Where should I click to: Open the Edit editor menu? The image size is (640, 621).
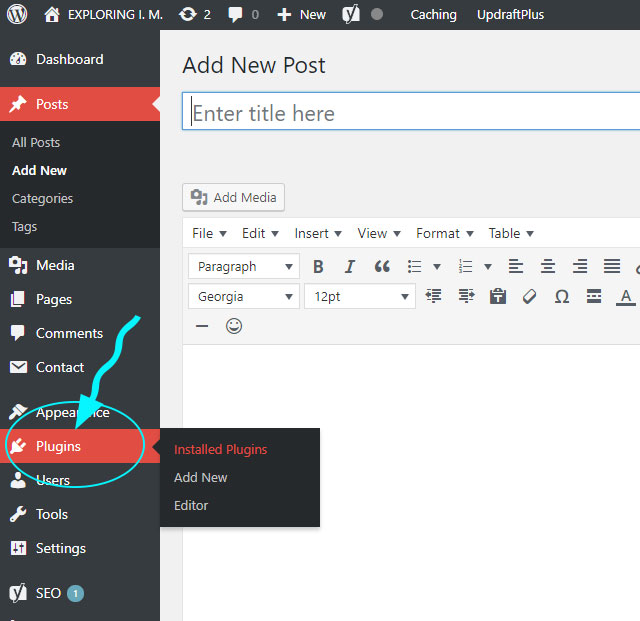click(x=260, y=233)
